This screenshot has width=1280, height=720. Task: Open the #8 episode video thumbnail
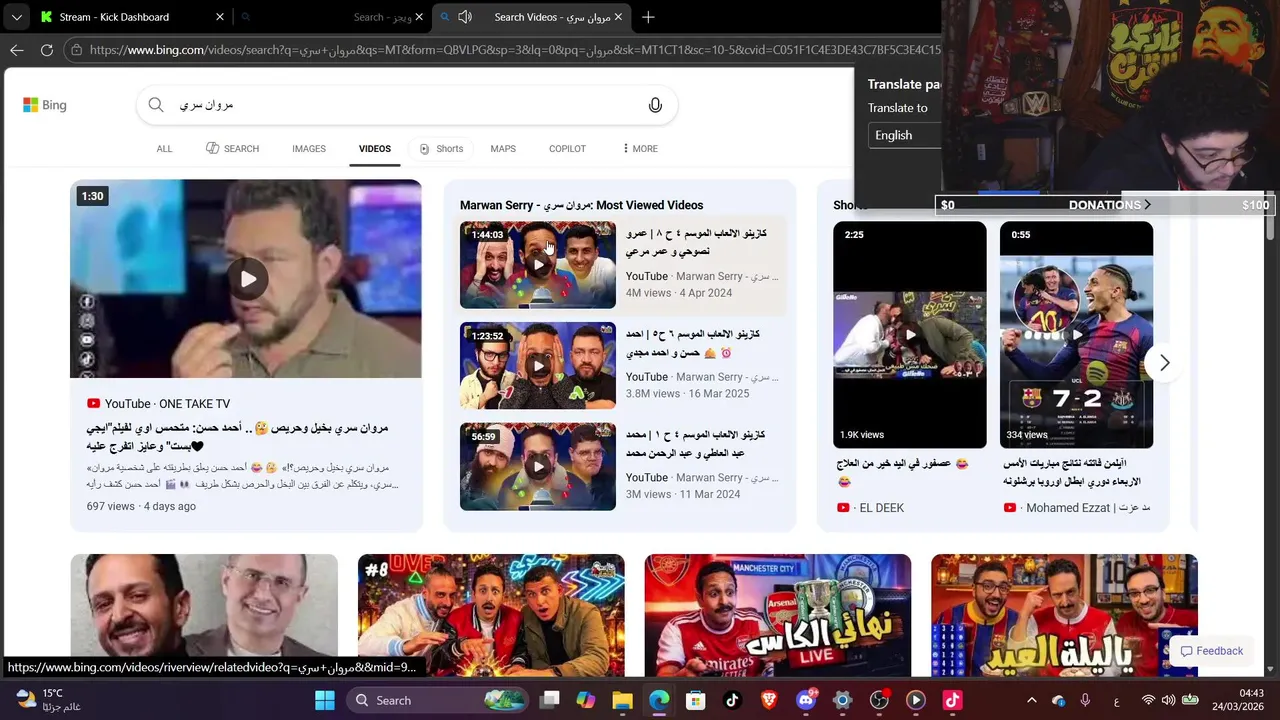(491, 615)
